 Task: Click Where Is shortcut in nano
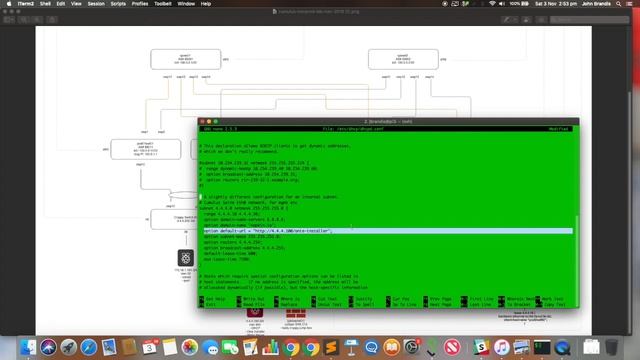[x=287, y=299]
